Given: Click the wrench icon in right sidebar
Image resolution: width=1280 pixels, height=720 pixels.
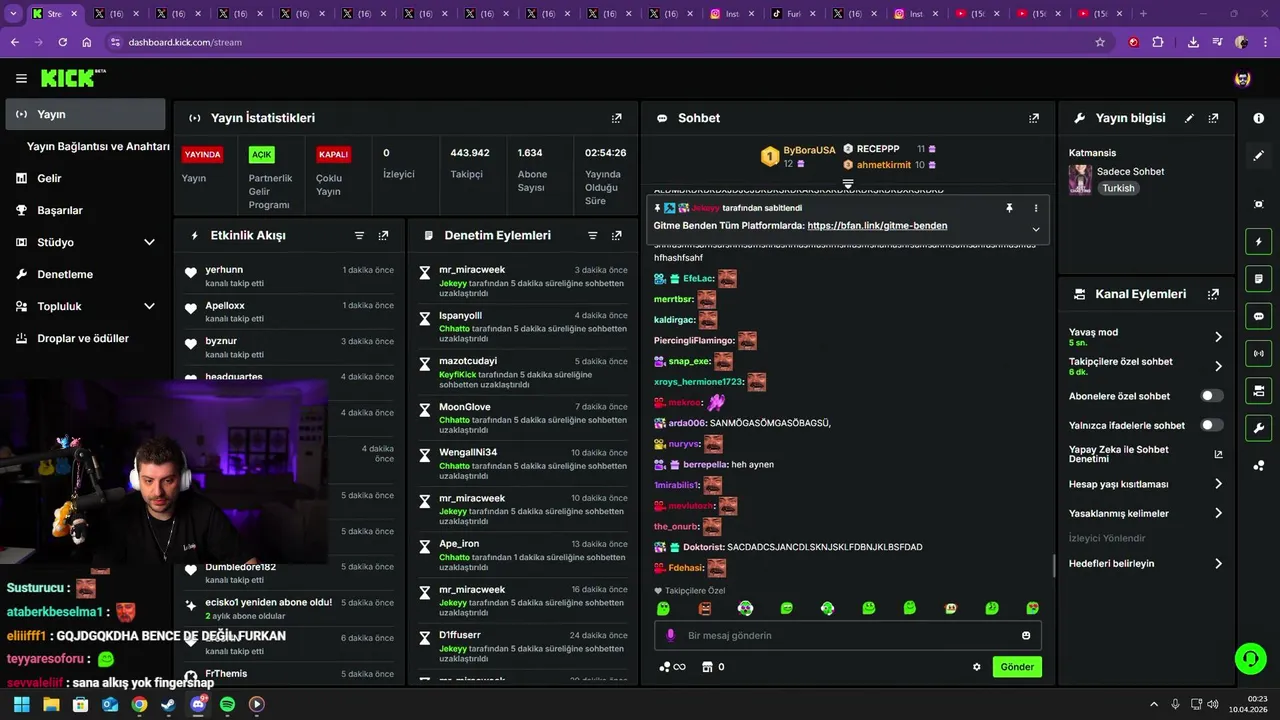Looking at the screenshot, I should click(x=1258, y=428).
